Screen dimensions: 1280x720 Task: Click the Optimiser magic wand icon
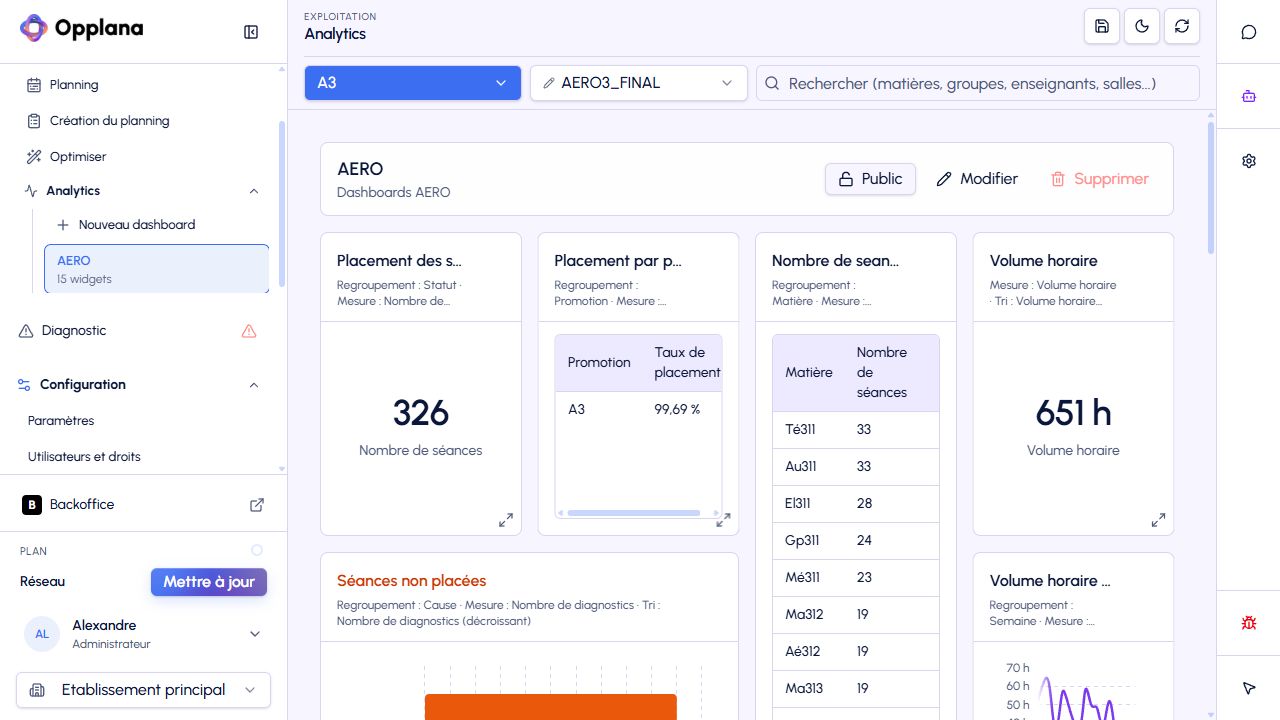click(34, 157)
